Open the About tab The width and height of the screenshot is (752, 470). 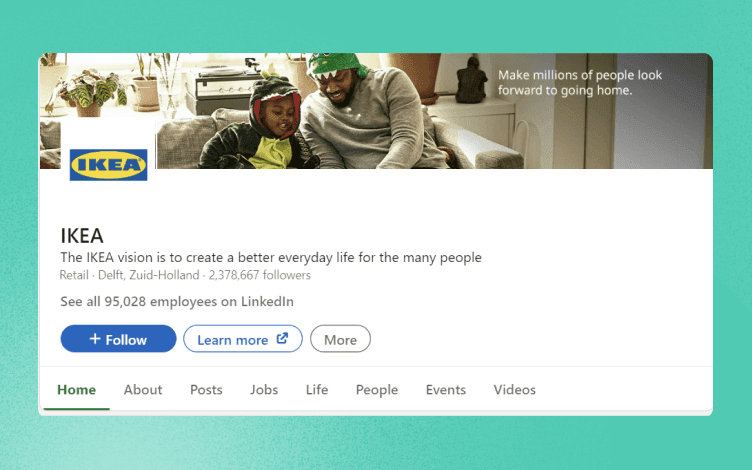point(143,389)
